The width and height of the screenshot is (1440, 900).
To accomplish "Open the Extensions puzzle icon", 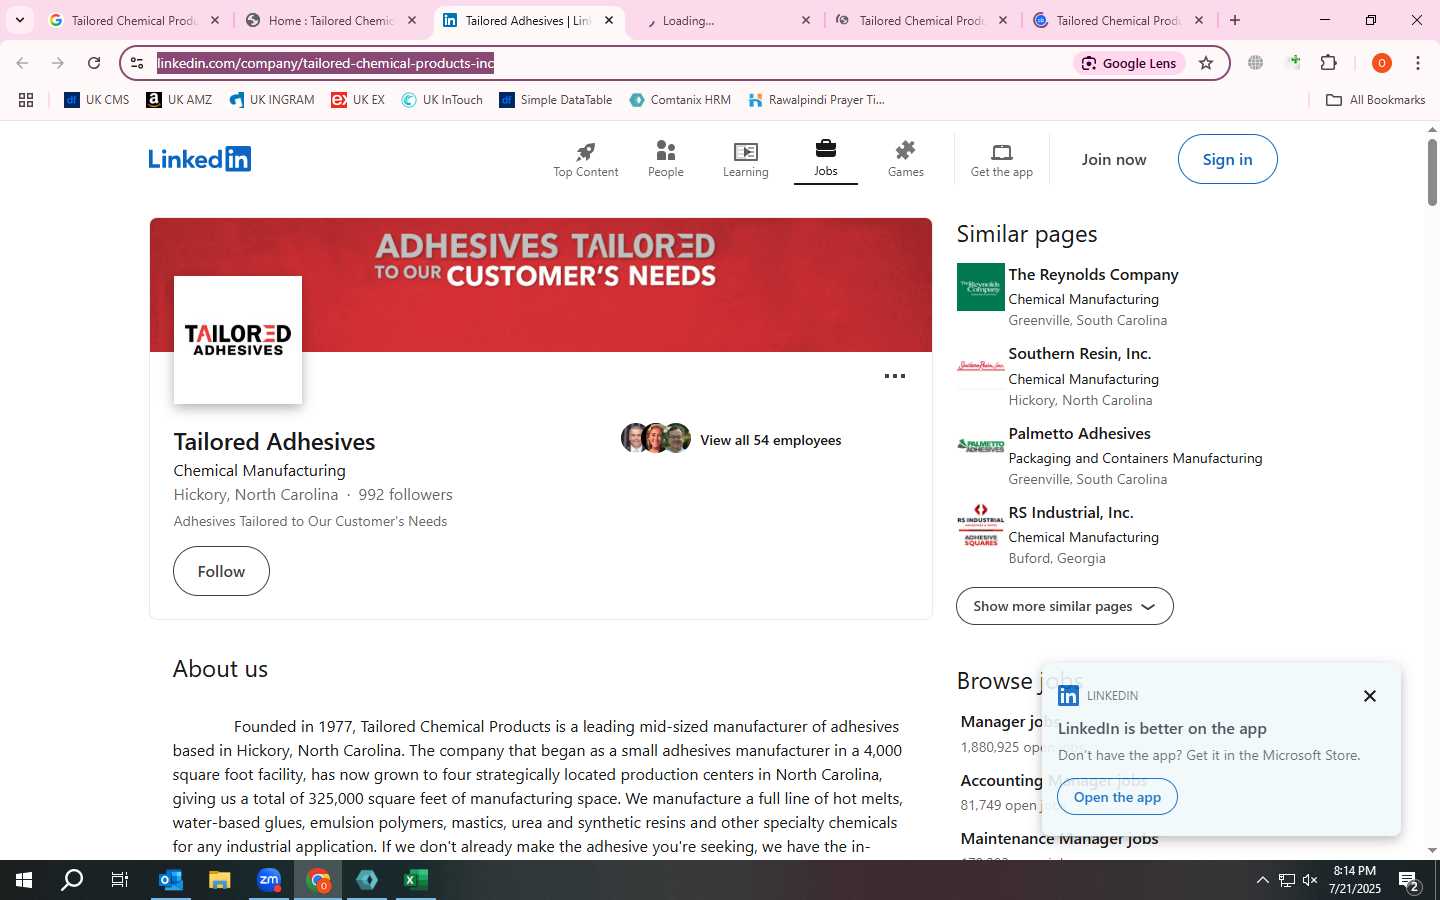I will pos(1329,63).
